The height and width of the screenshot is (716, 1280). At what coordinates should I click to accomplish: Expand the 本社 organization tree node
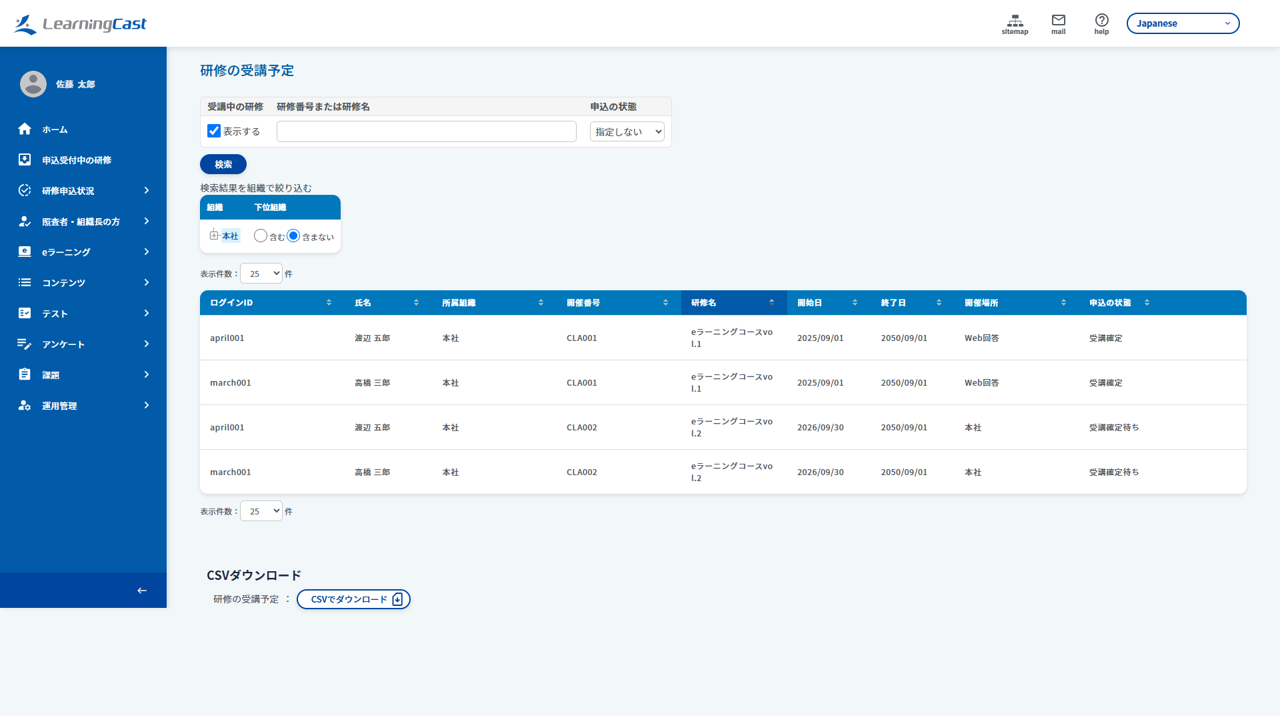click(214, 235)
